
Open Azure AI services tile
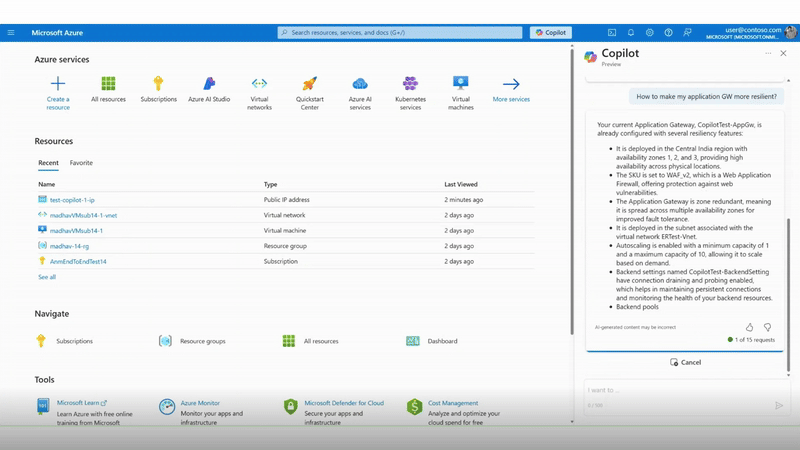click(x=360, y=93)
